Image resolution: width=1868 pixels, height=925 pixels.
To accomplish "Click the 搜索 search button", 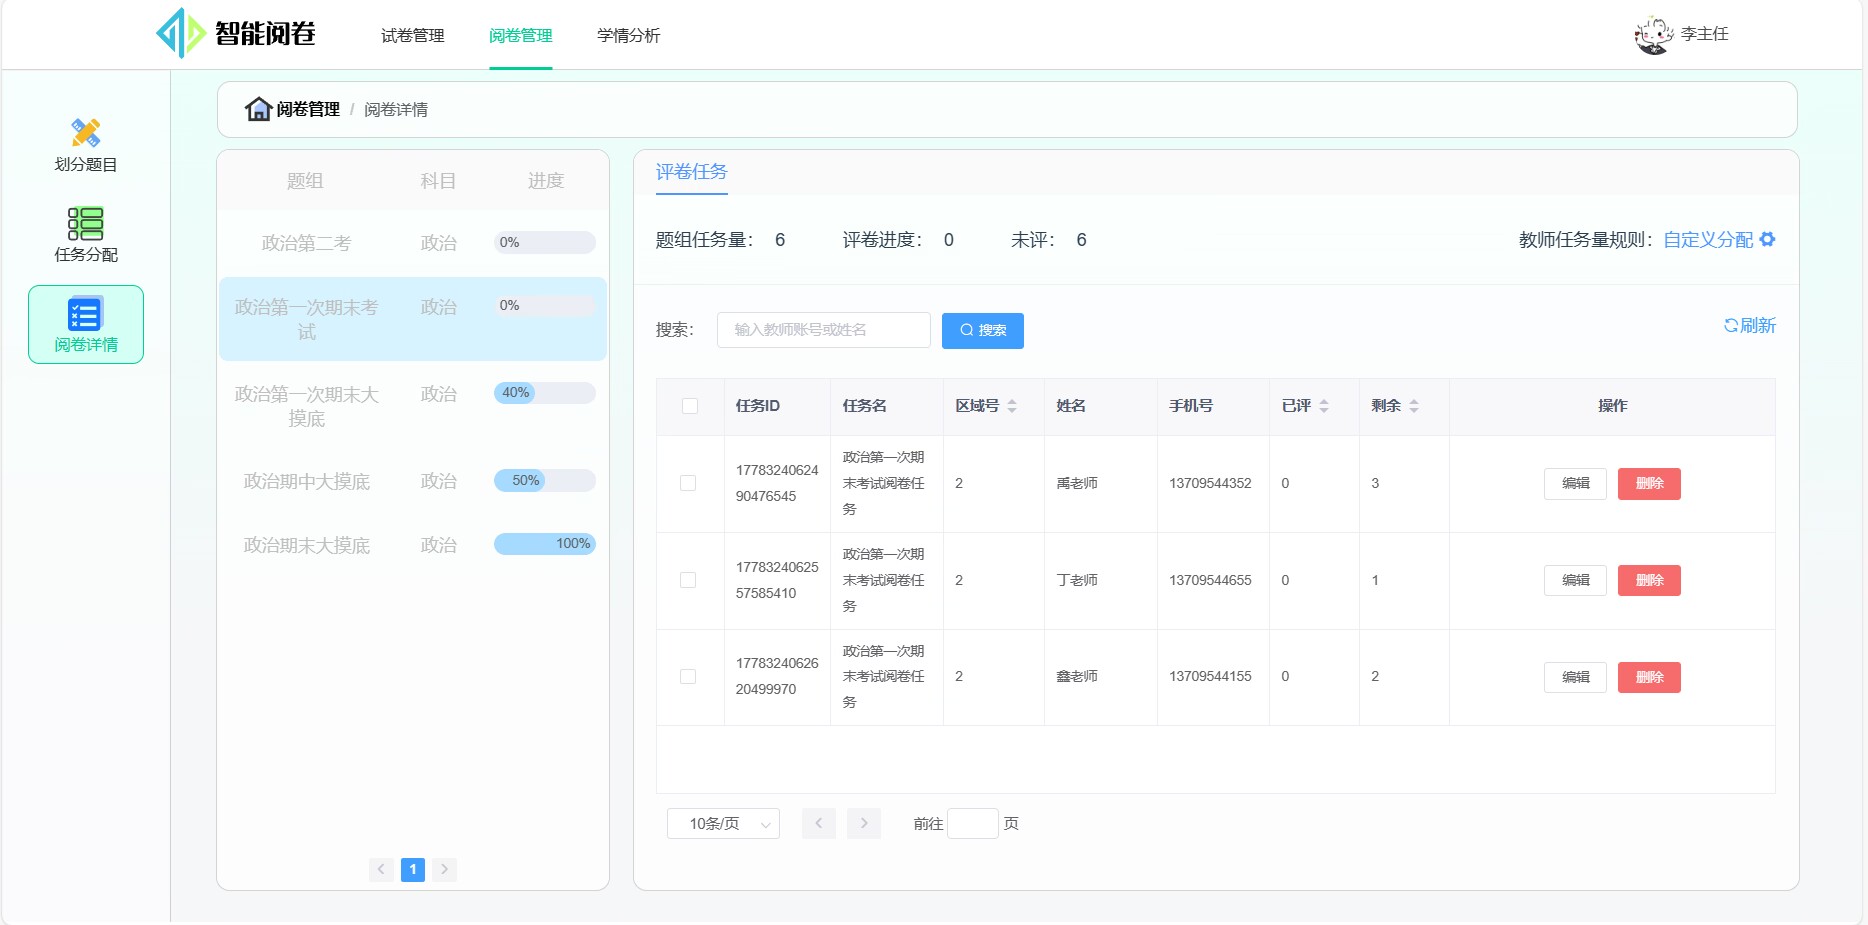I will 982,330.
